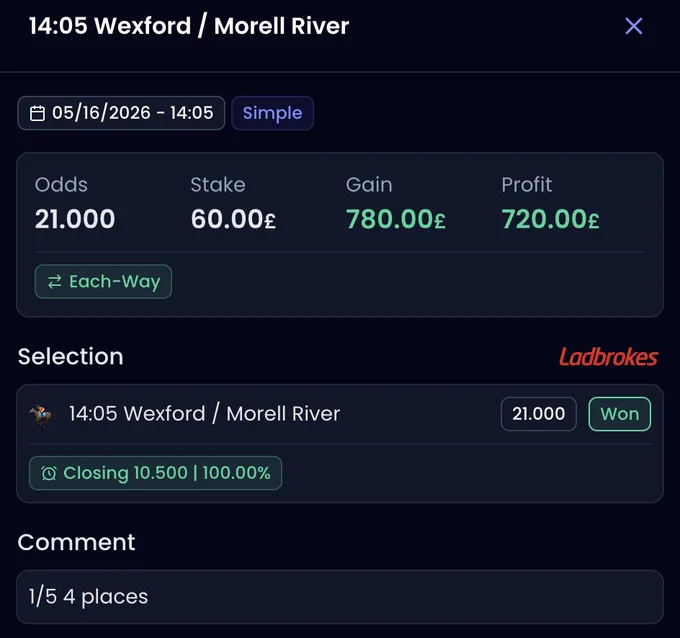680x638 pixels.
Task: Click the horse racing jockey icon
Action: (41, 415)
